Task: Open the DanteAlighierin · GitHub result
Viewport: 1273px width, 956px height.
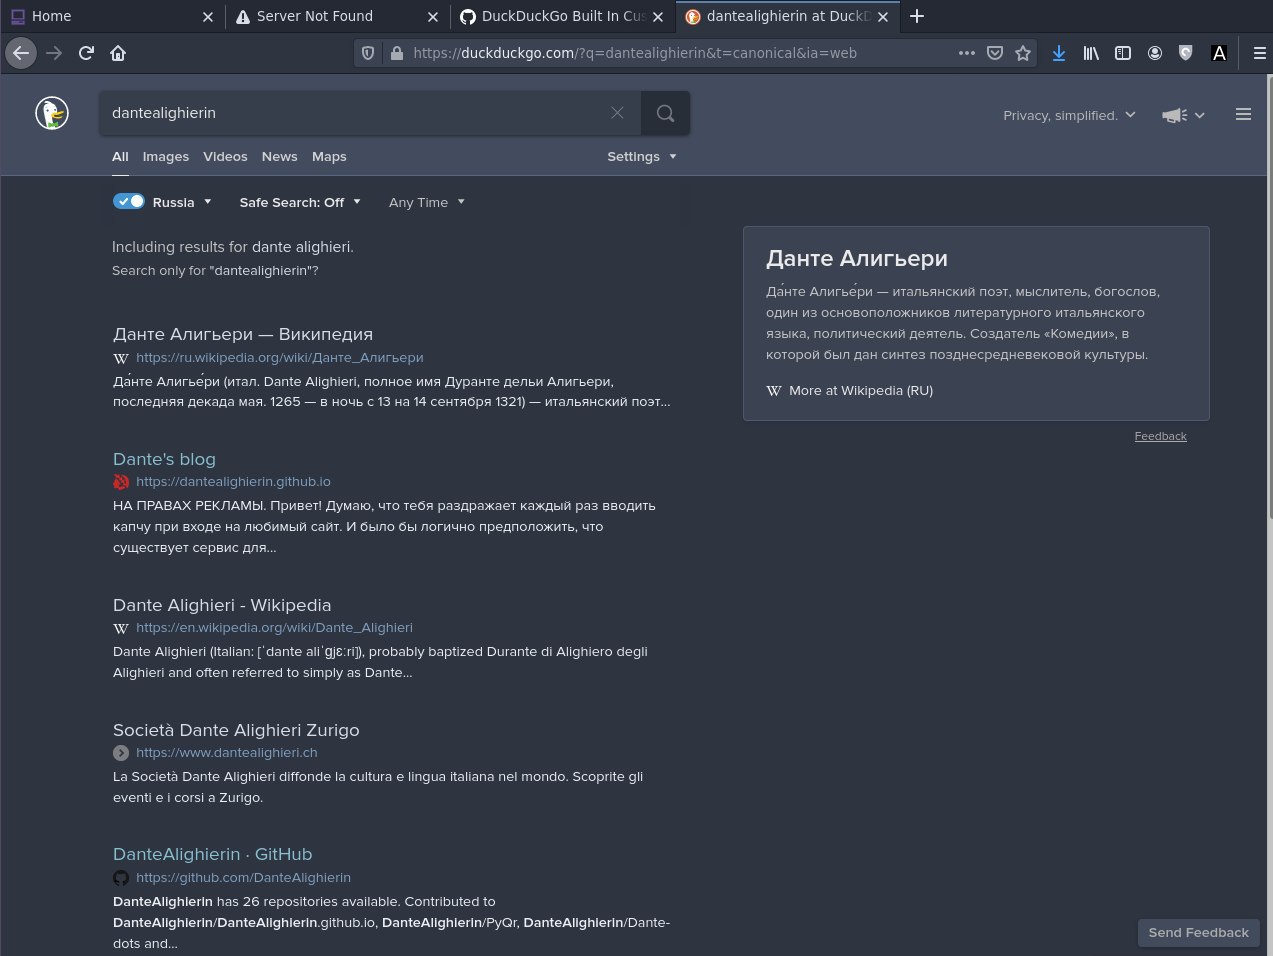Action: click(212, 854)
